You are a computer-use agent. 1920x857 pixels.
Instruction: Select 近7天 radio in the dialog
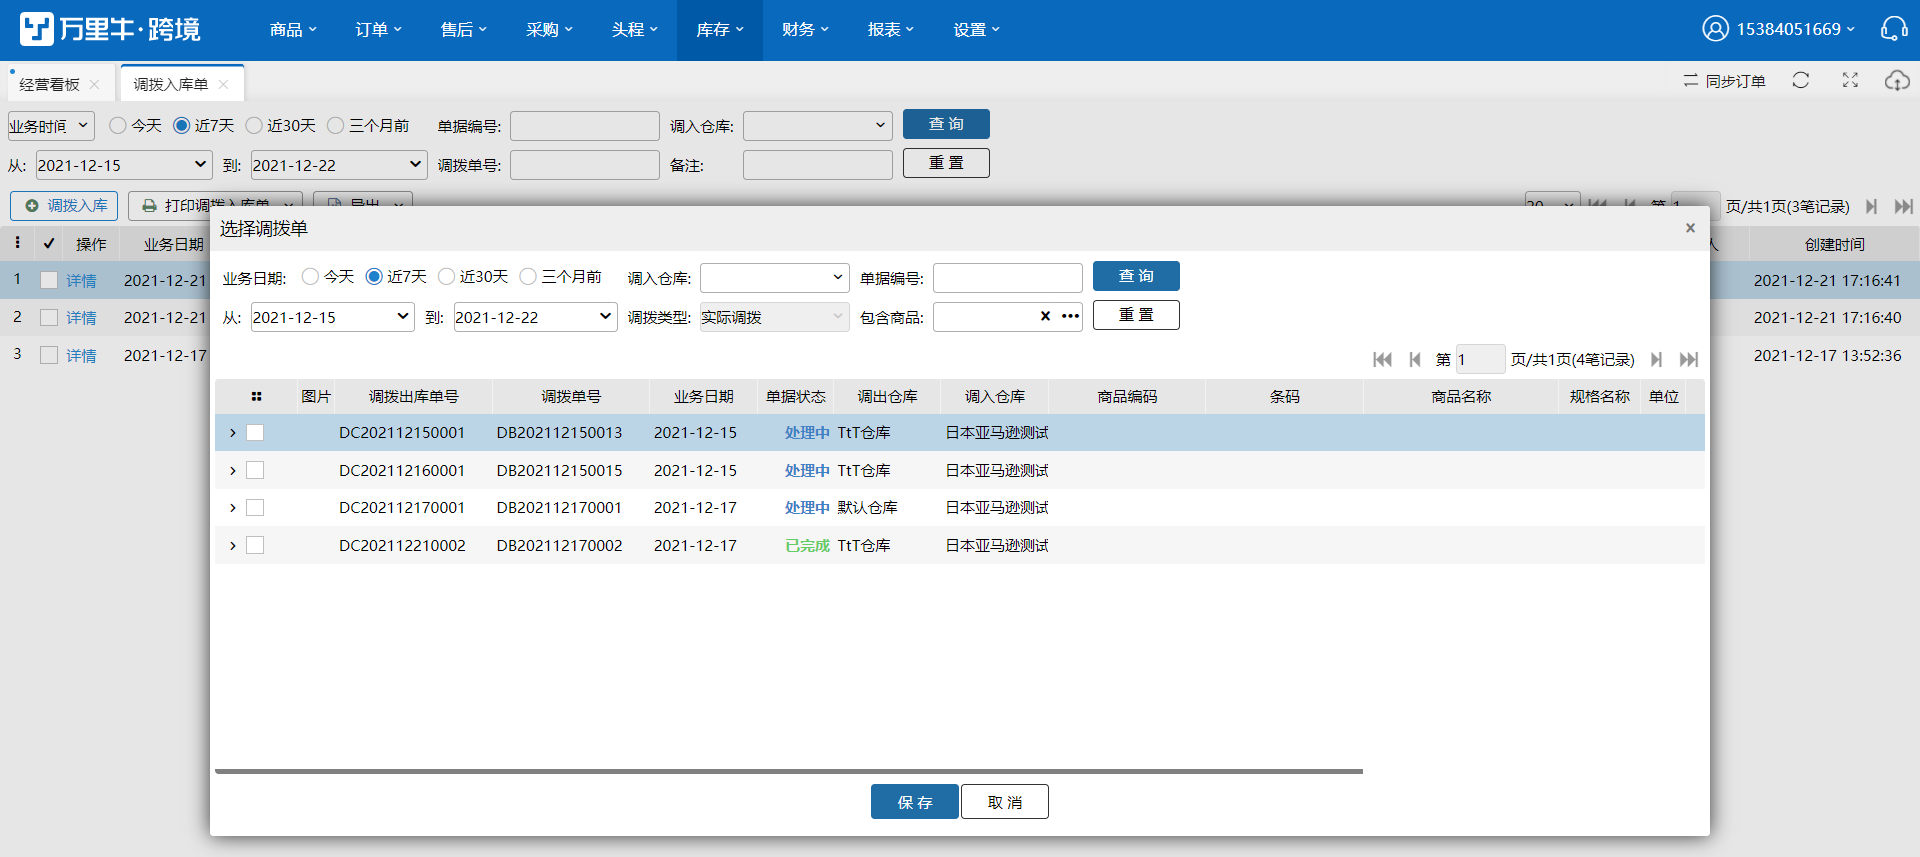(x=374, y=276)
